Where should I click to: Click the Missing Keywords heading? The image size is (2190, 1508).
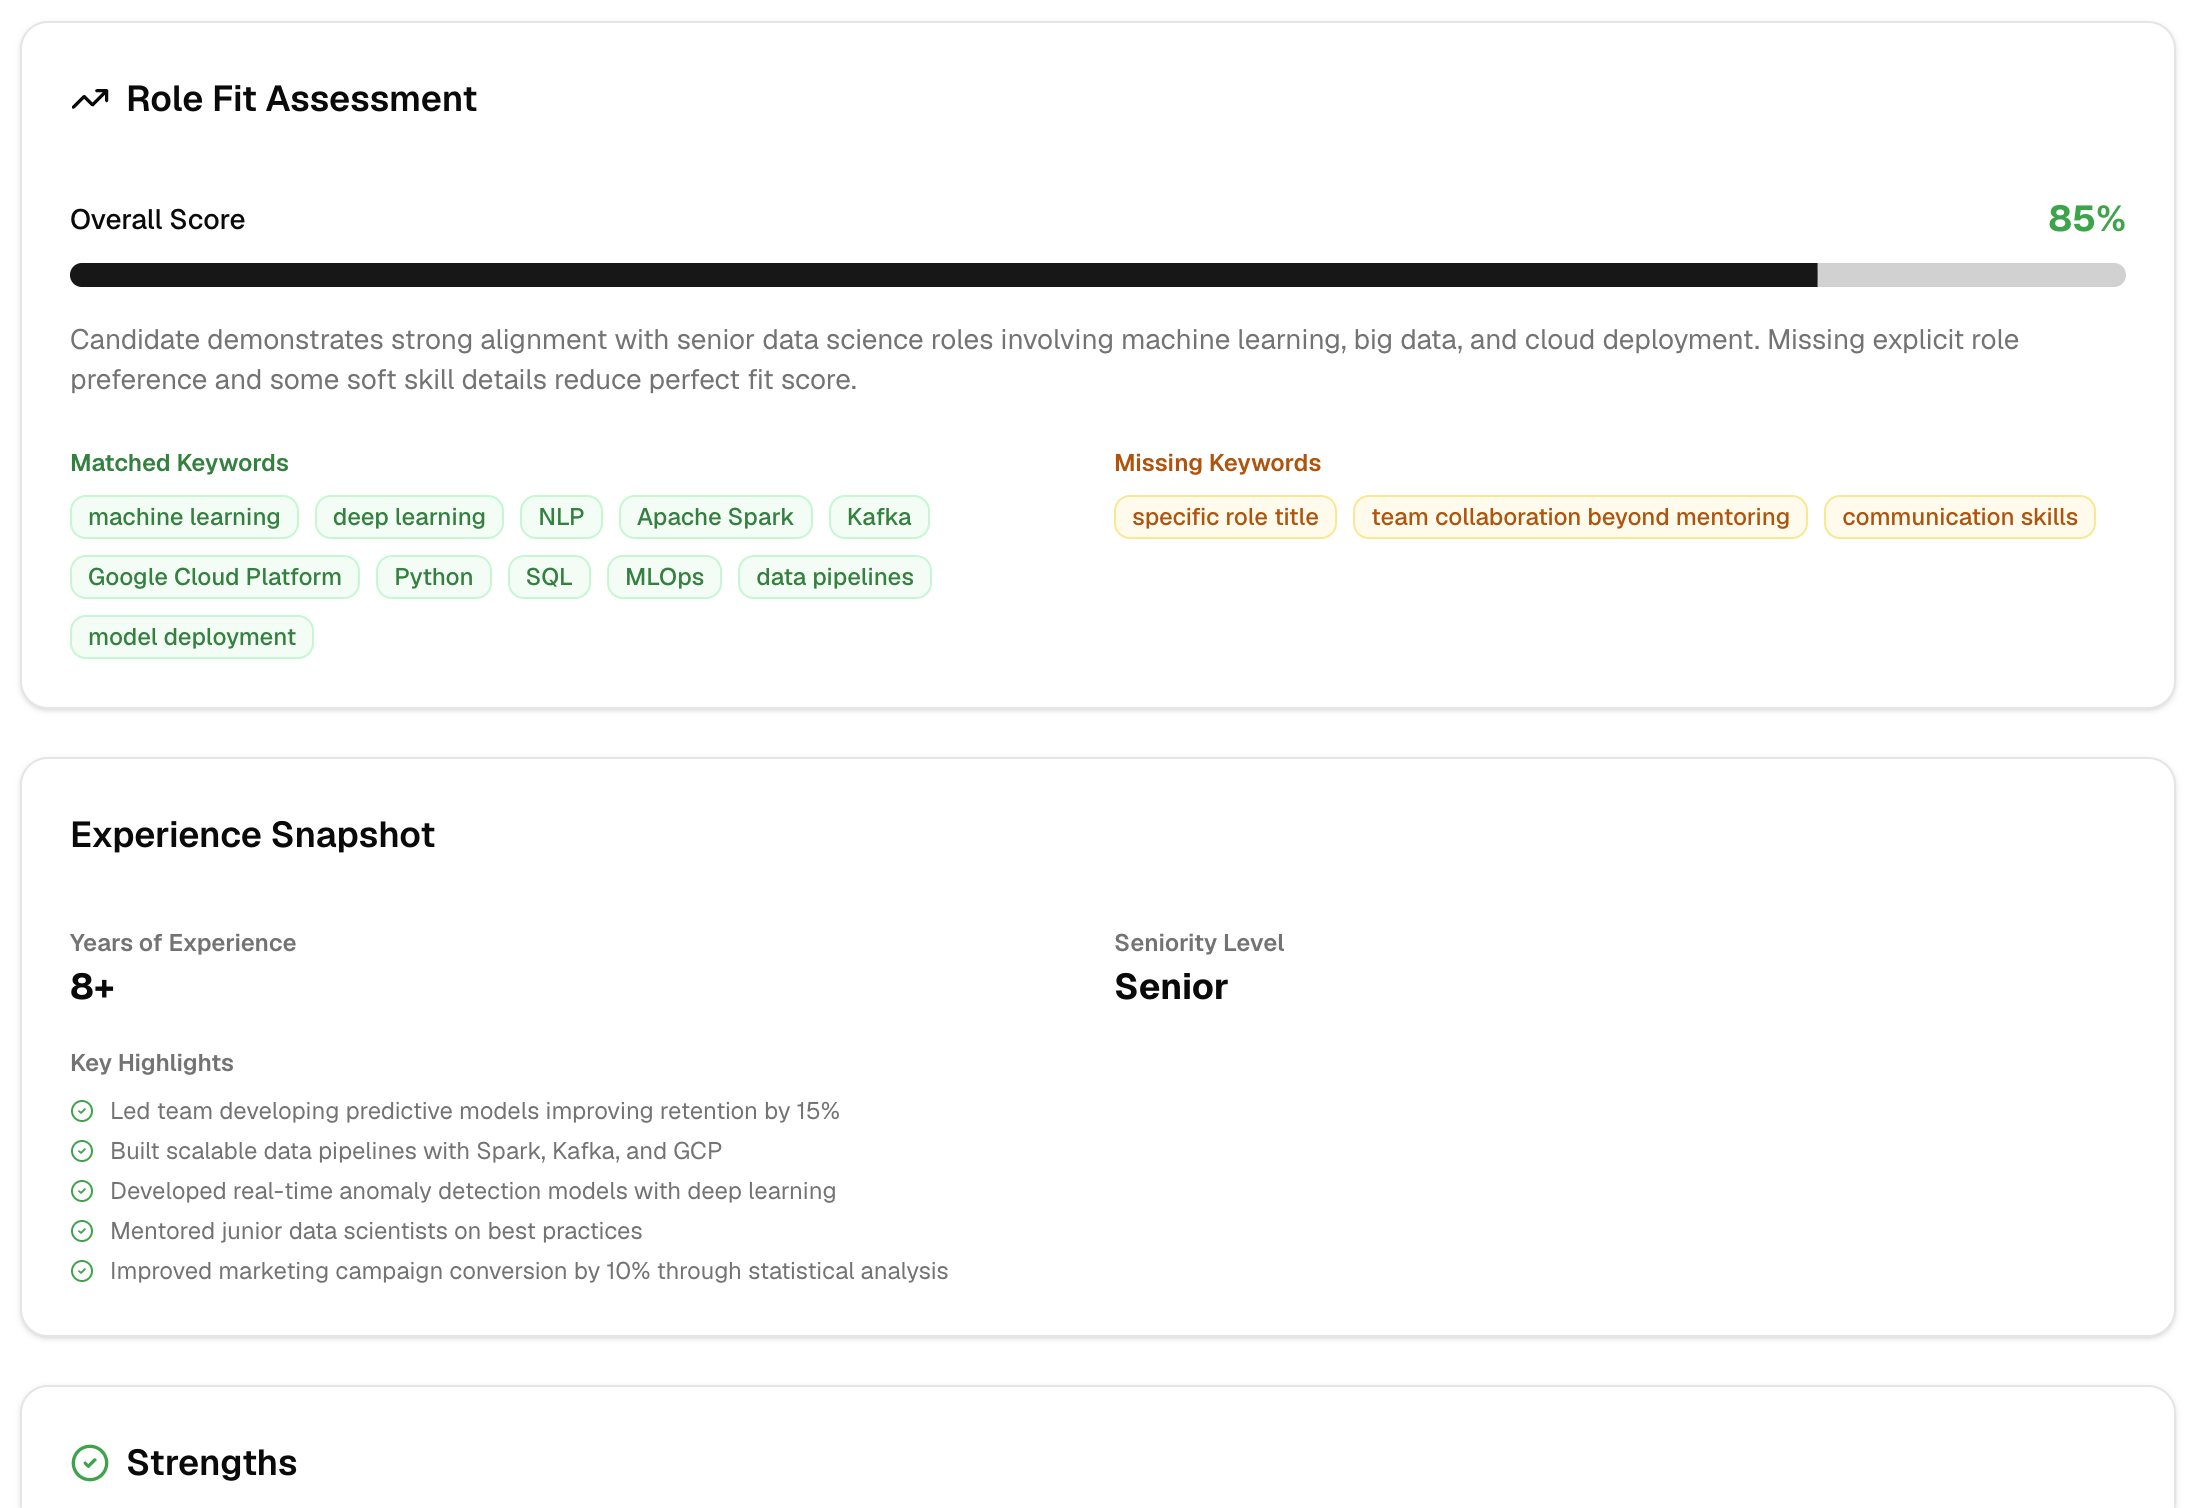tap(1217, 463)
